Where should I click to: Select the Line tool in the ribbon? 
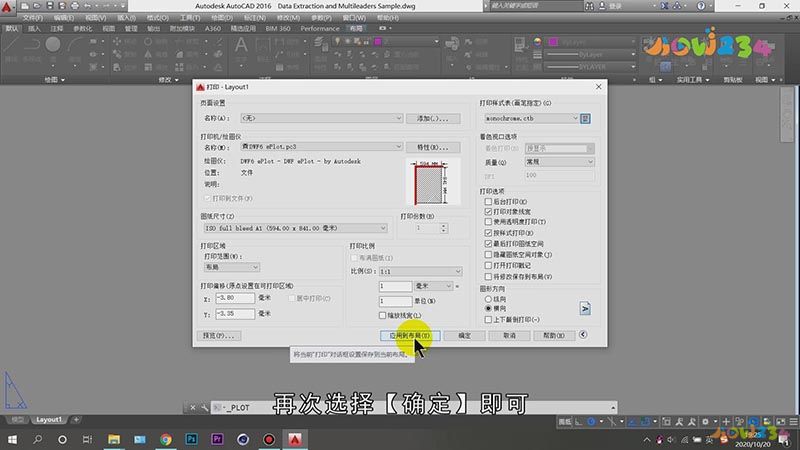point(11,44)
